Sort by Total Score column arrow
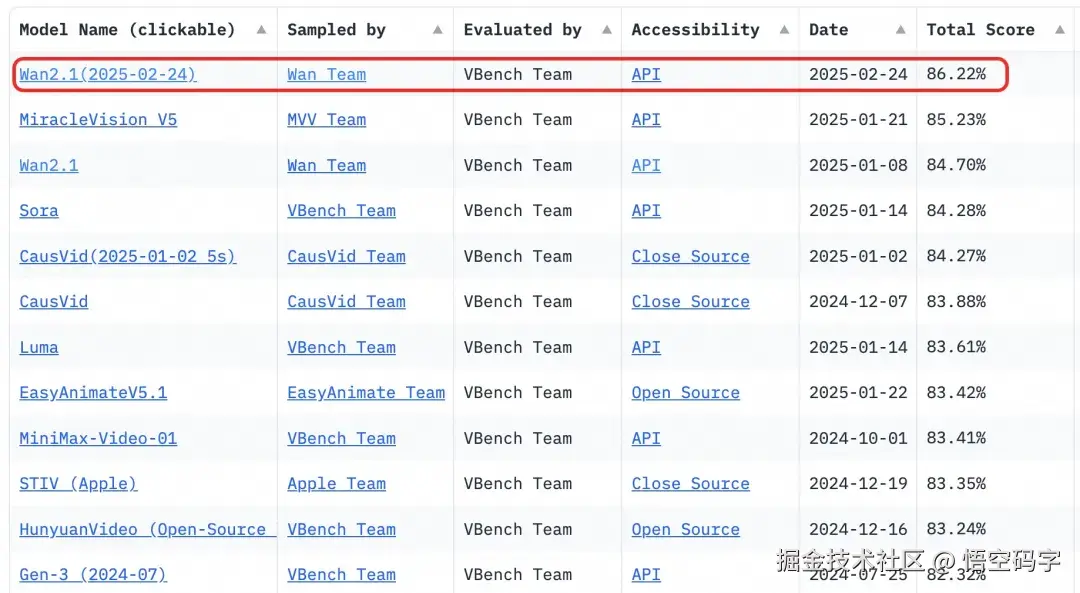The image size is (1080, 593). point(1060,30)
